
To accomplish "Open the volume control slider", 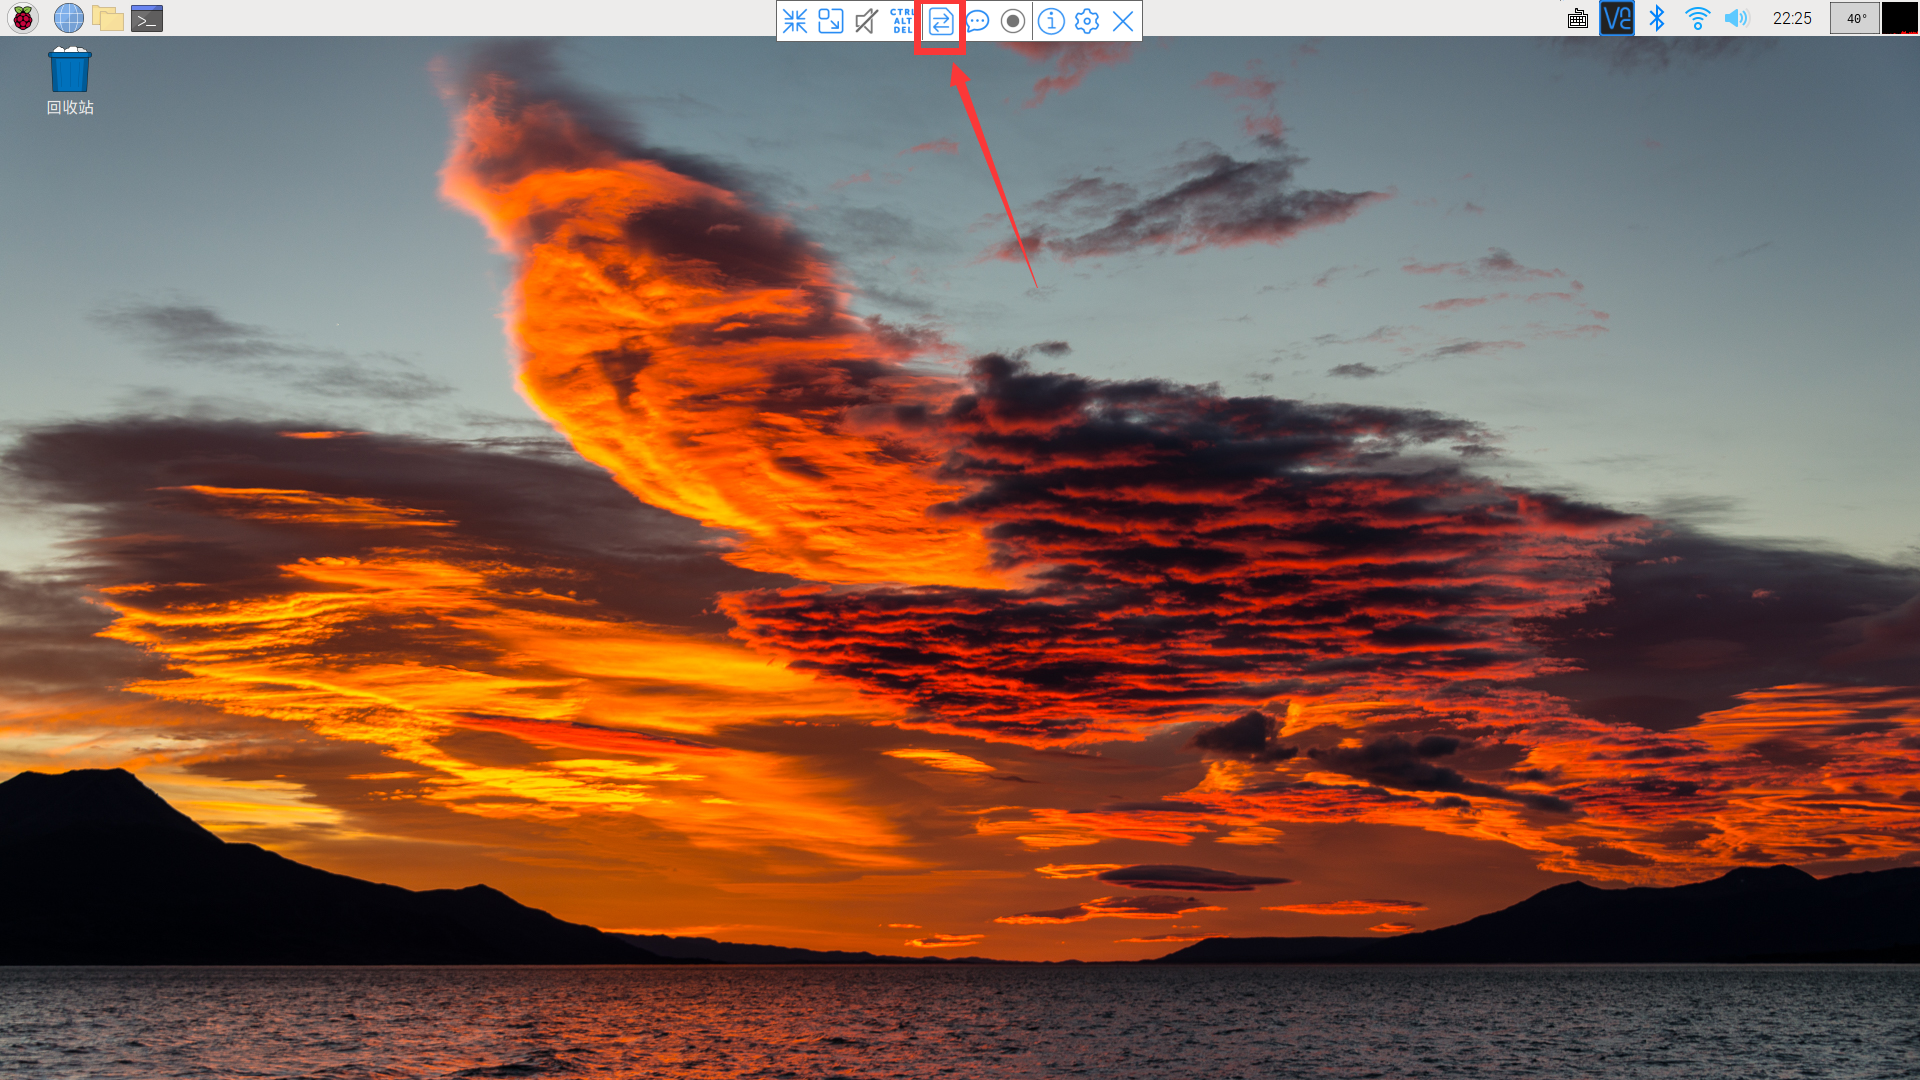I will 1737,18.
